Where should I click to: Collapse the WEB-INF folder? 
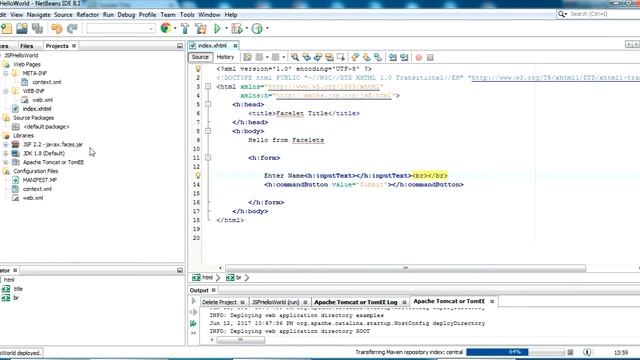[6, 91]
